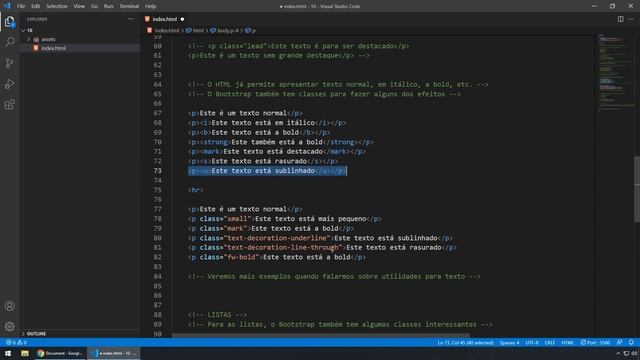This screenshot has height=360, width=640.
Task: Click the <strong> tag on line 70
Action: (216, 142)
